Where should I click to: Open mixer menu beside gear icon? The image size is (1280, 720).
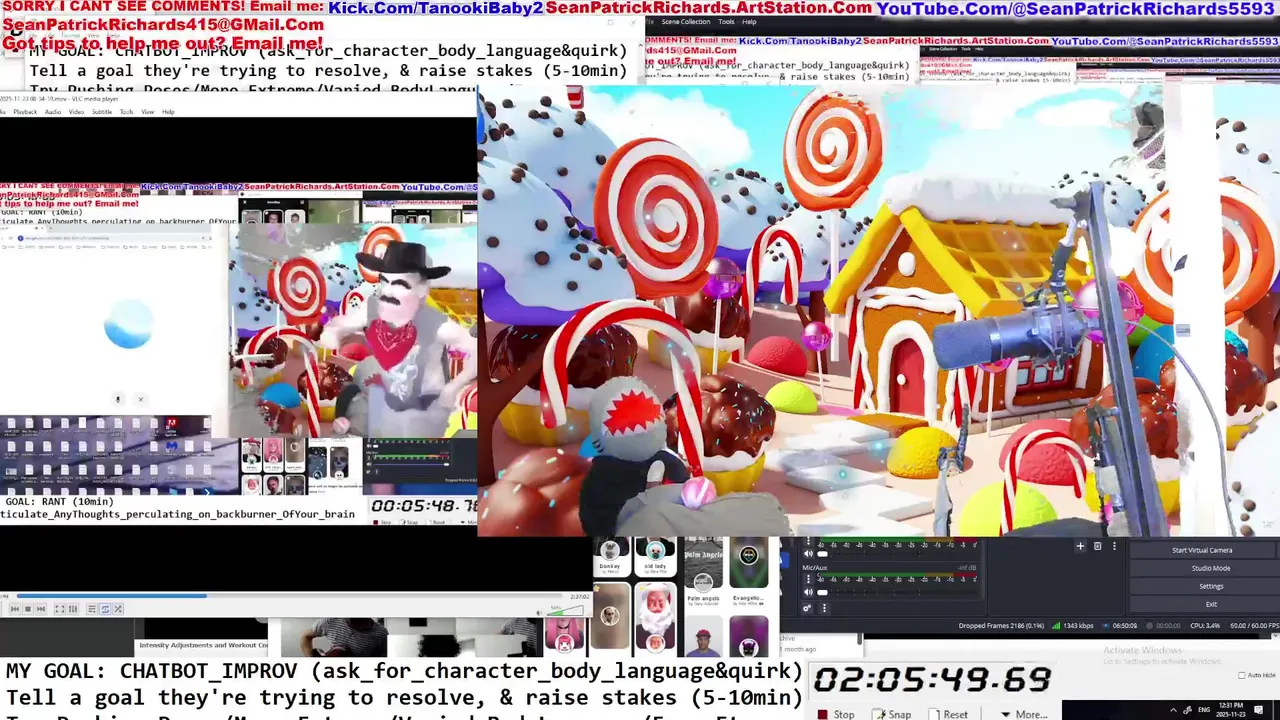(824, 607)
